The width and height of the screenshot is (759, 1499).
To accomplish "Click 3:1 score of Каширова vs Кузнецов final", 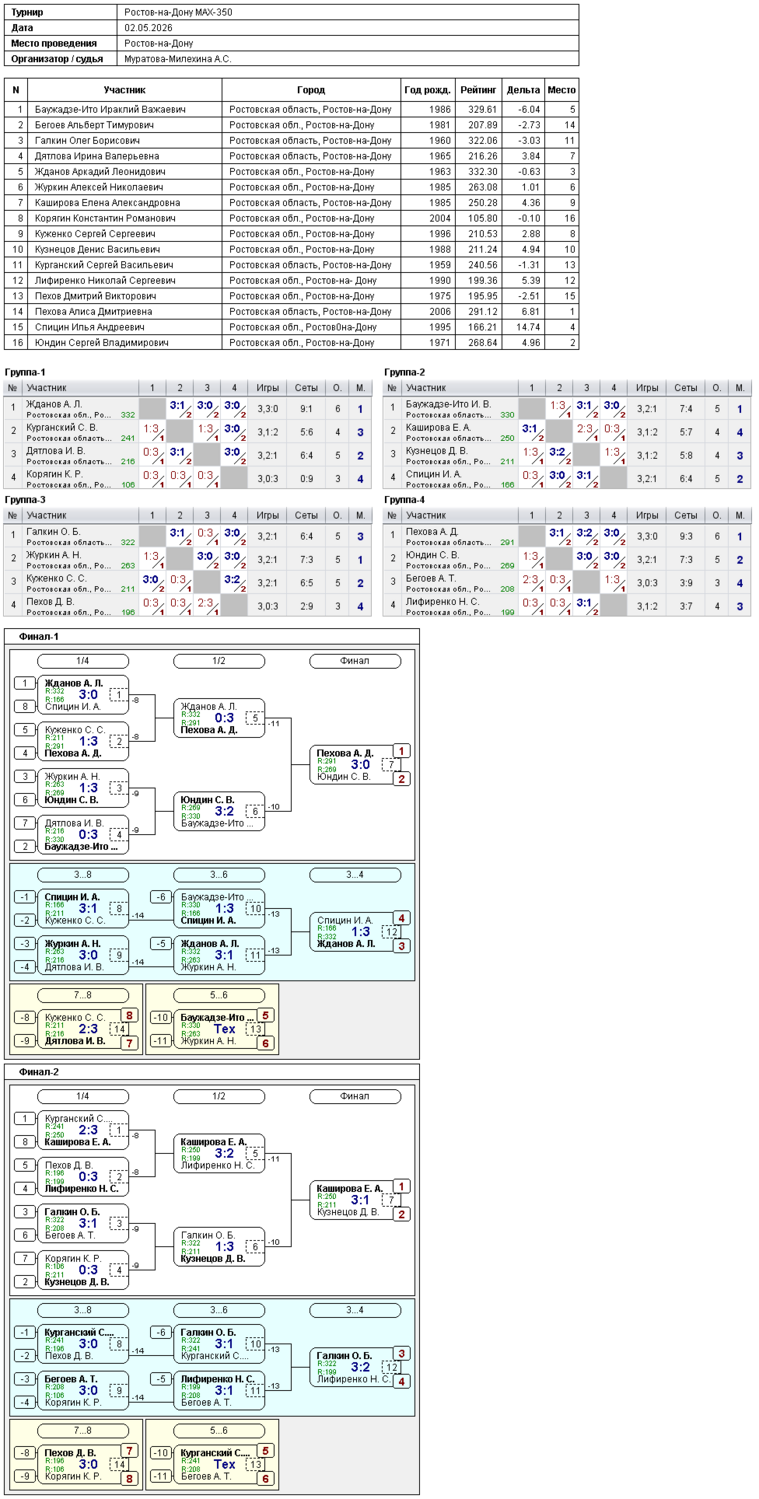I will tap(361, 1199).
